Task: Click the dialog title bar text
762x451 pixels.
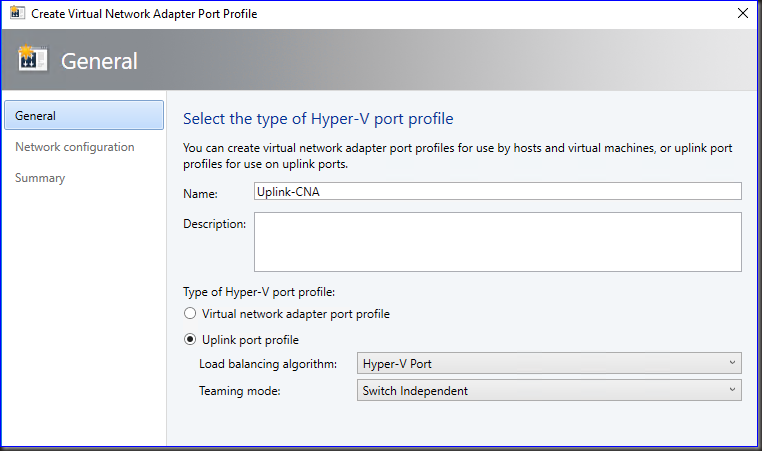Action: pos(143,14)
